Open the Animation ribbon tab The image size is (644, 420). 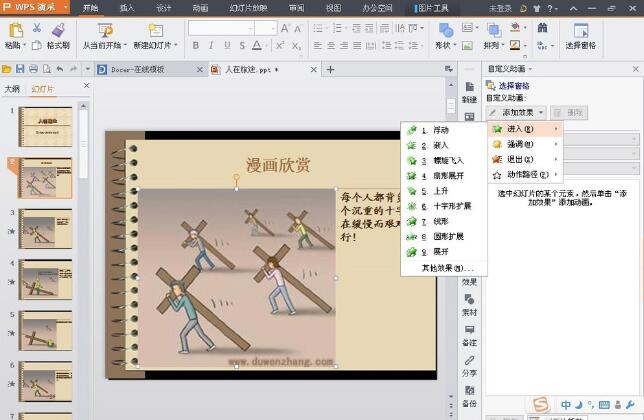[x=200, y=8]
